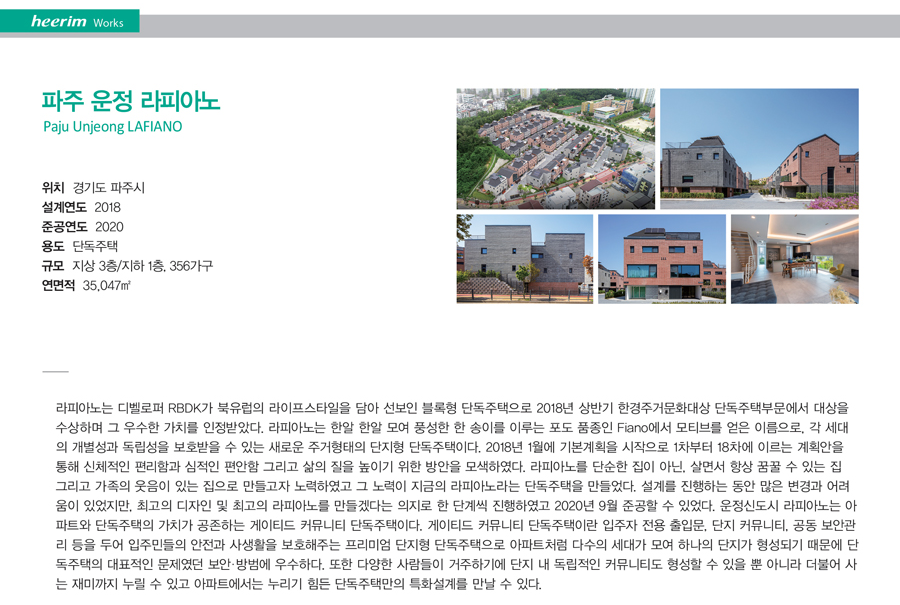This screenshot has height=605, width=900.
Task: Select the 2018 design year value
Action: pos(108,207)
